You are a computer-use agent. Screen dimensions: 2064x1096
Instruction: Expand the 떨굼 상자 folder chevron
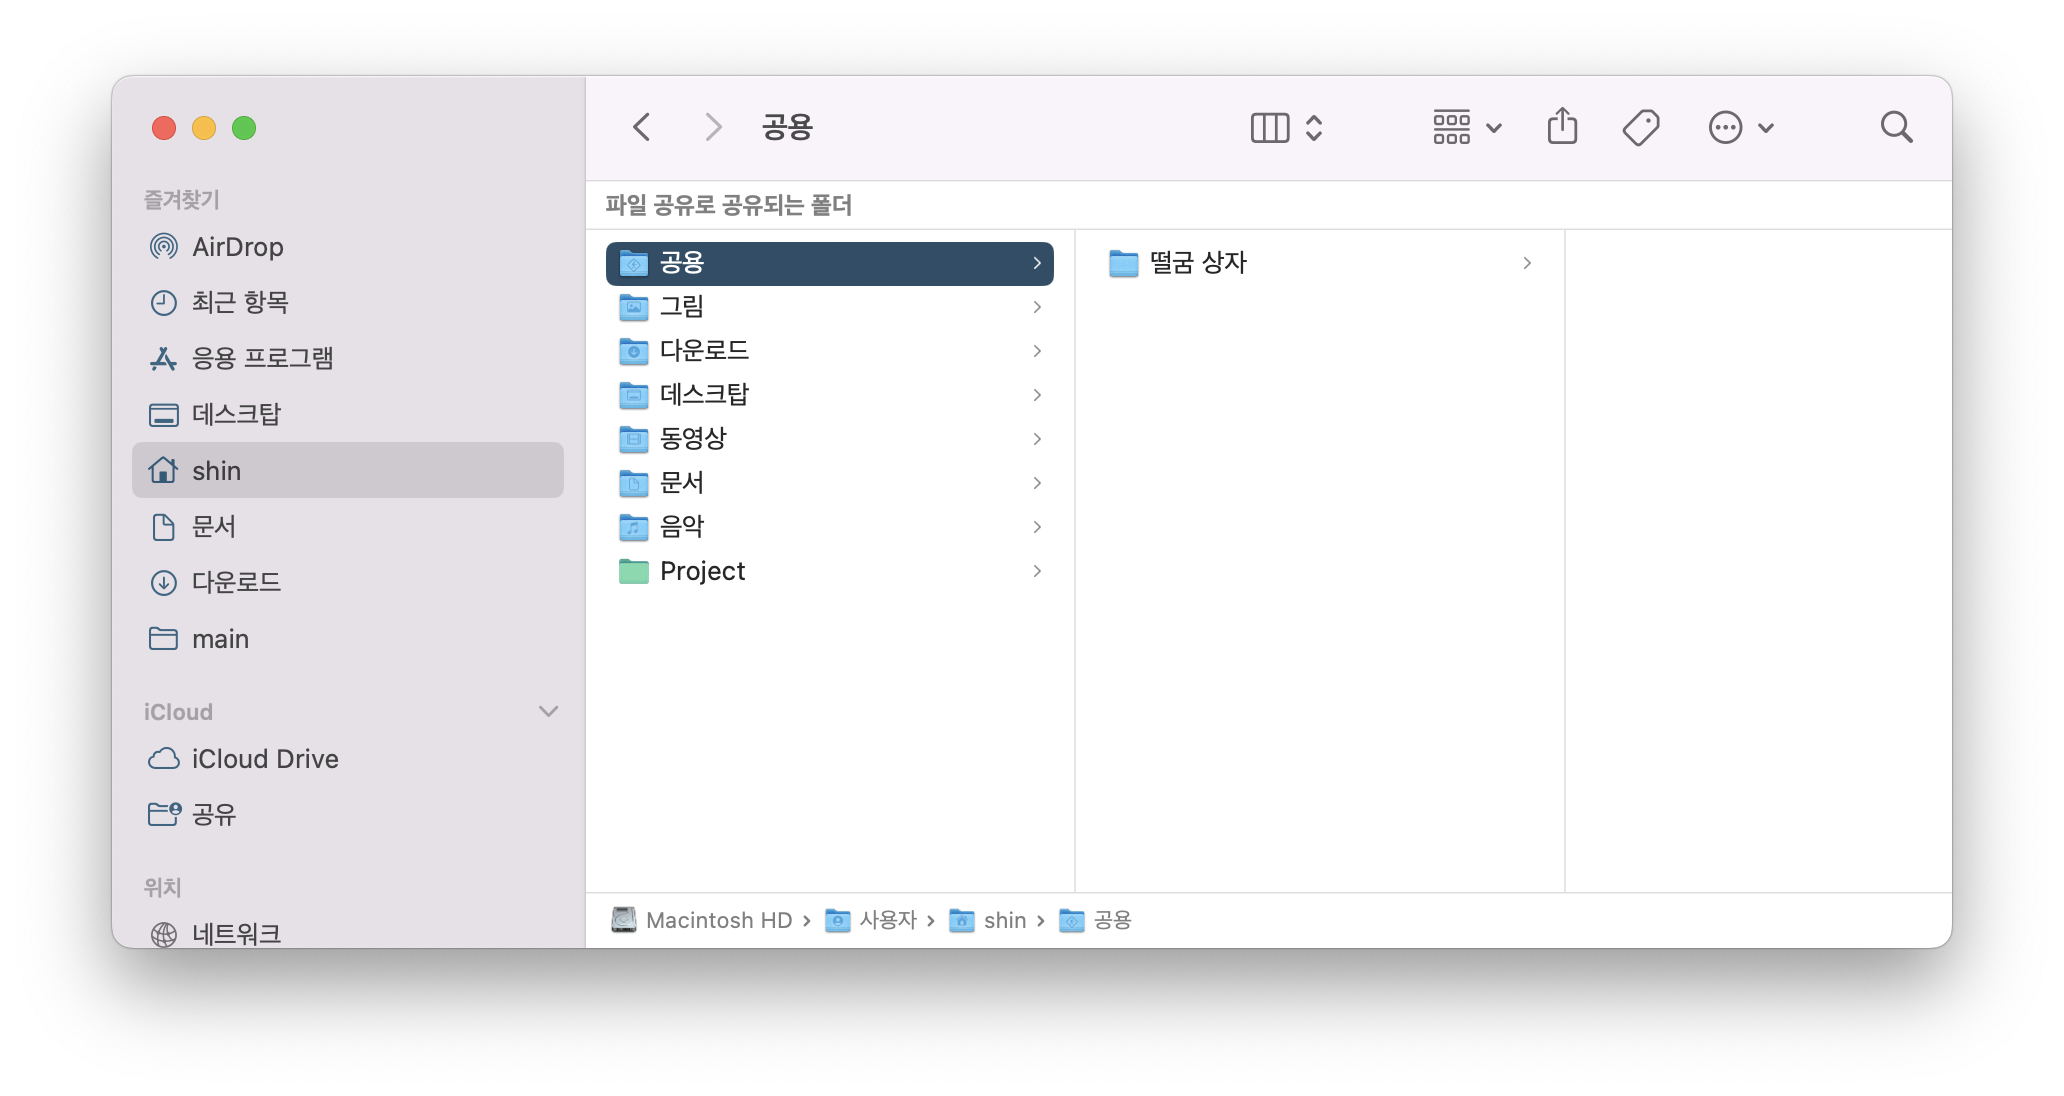pyautogui.click(x=1526, y=263)
